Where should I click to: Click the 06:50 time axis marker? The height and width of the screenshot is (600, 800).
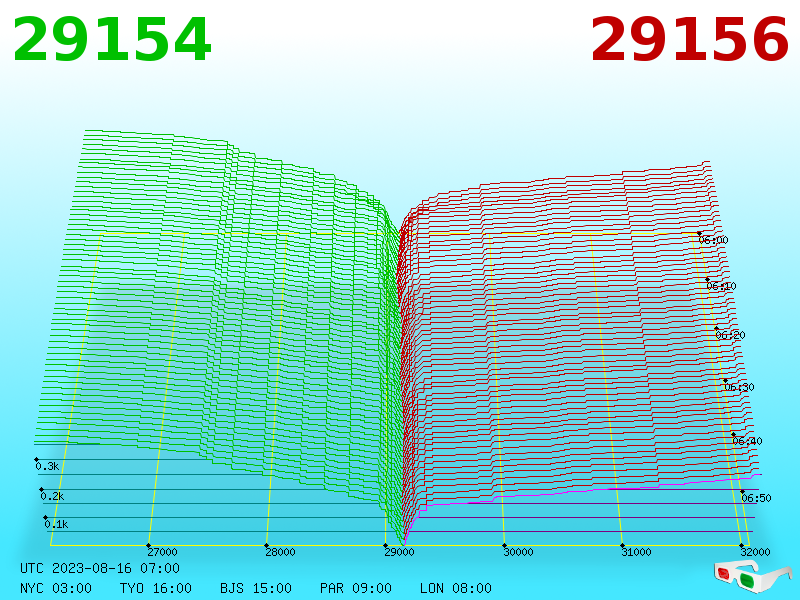tap(756, 498)
